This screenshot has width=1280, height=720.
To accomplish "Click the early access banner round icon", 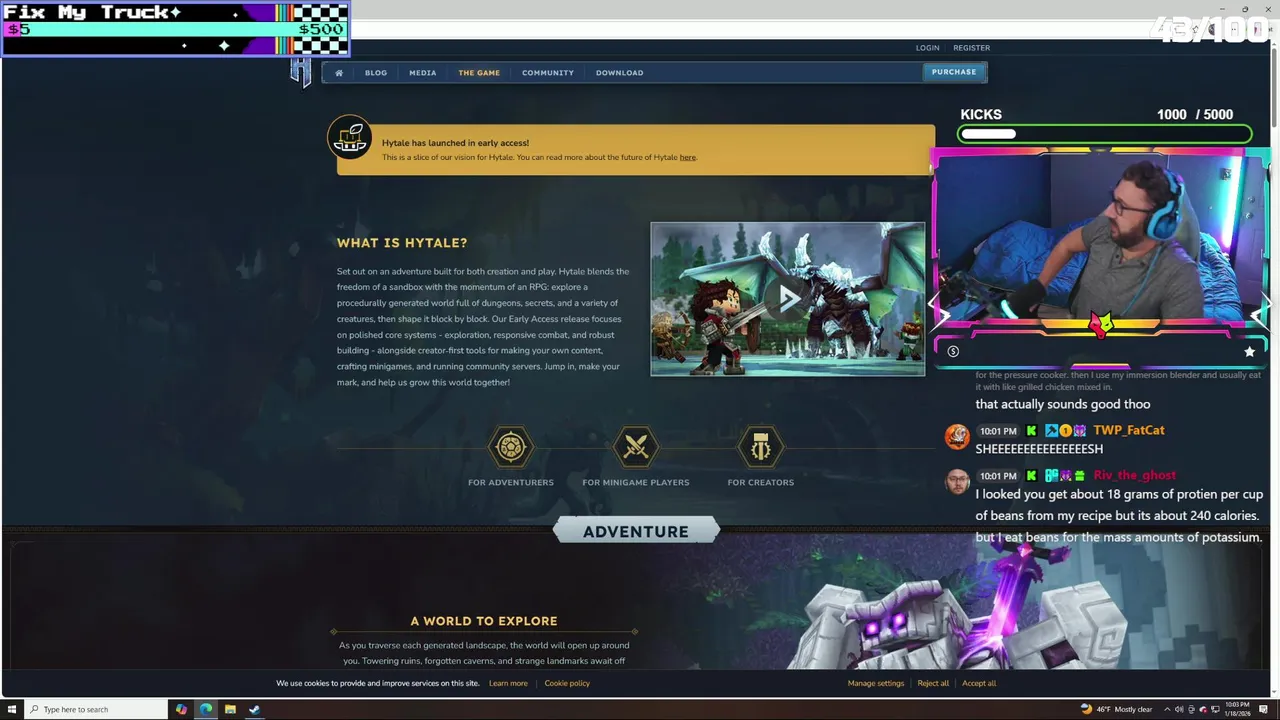I will click(350, 139).
